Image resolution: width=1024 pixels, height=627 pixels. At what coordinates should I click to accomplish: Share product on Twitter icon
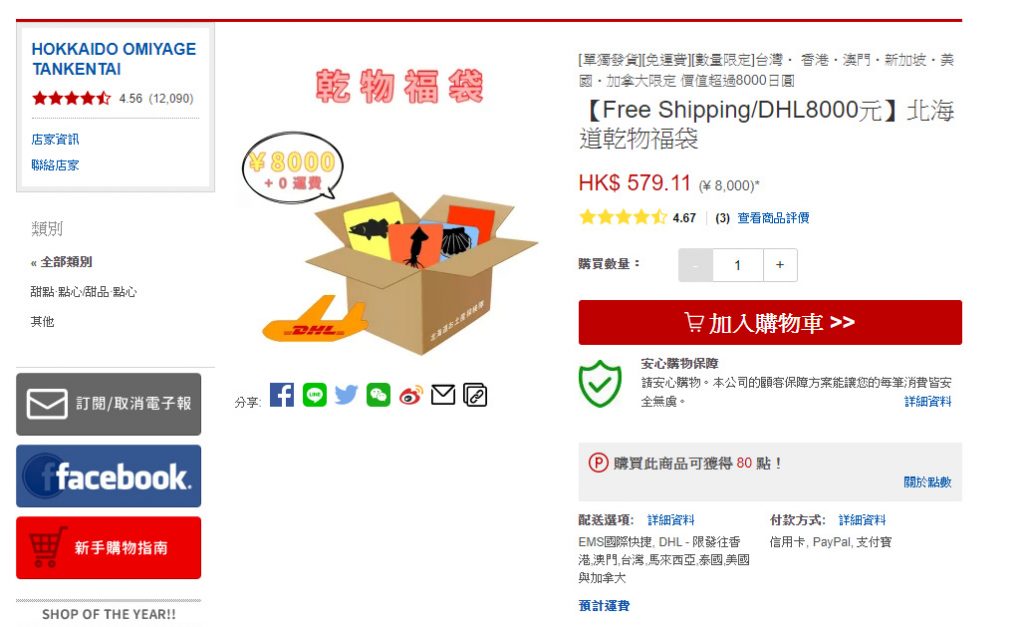tap(346, 395)
